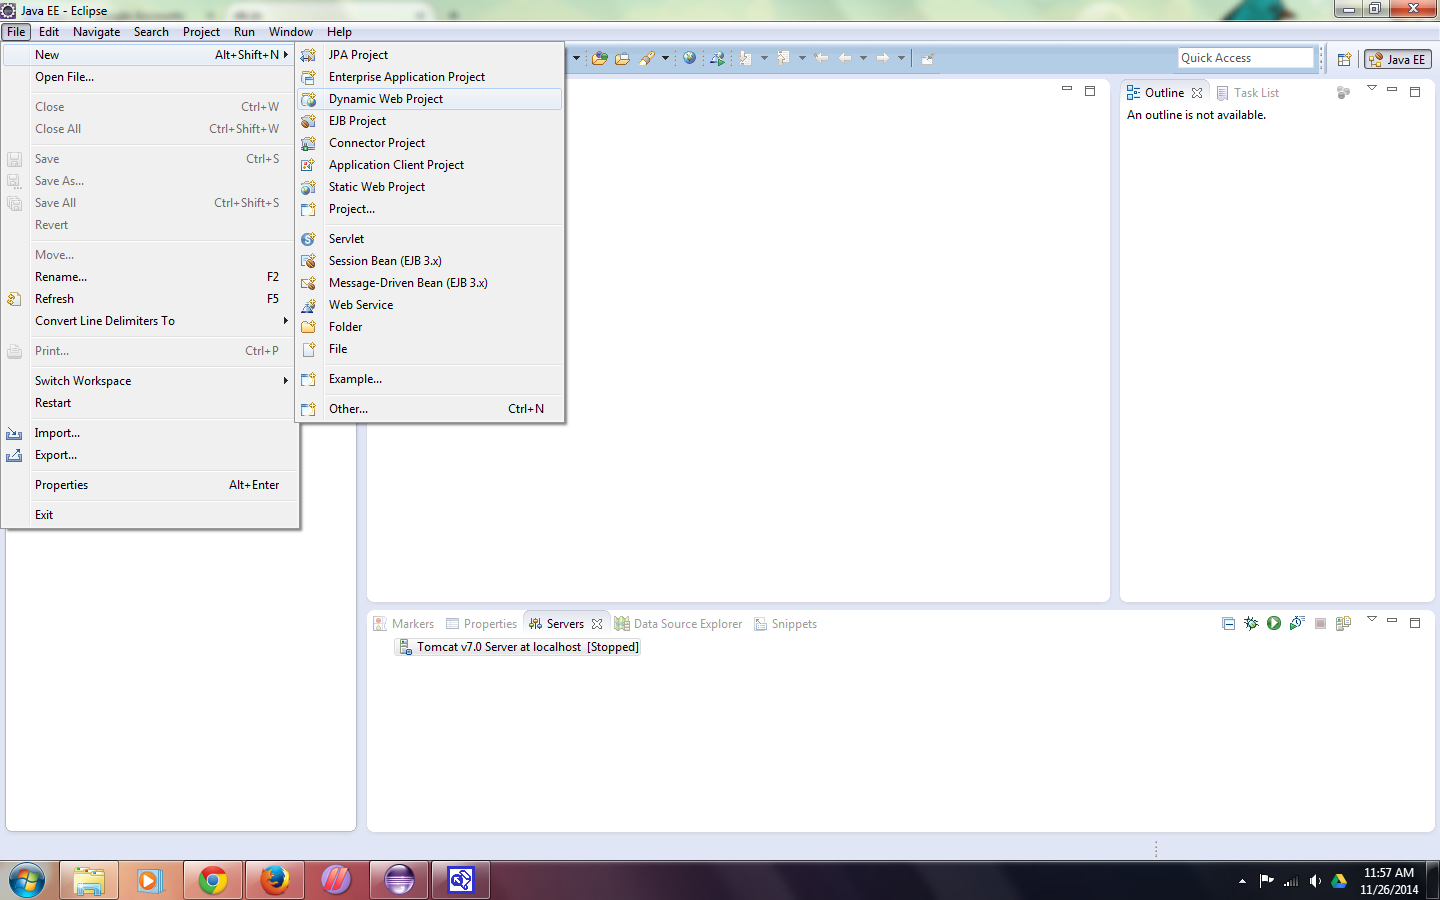The height and width of the screenshot is (900, 1440).
Task: Click Exit at bottom of File menu
Action: 150,515
